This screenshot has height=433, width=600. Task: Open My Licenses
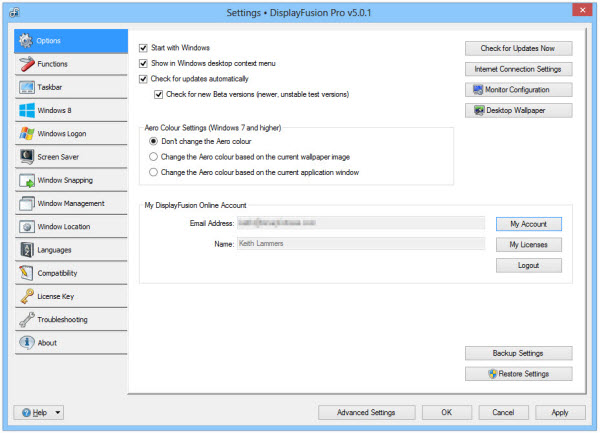529,245
